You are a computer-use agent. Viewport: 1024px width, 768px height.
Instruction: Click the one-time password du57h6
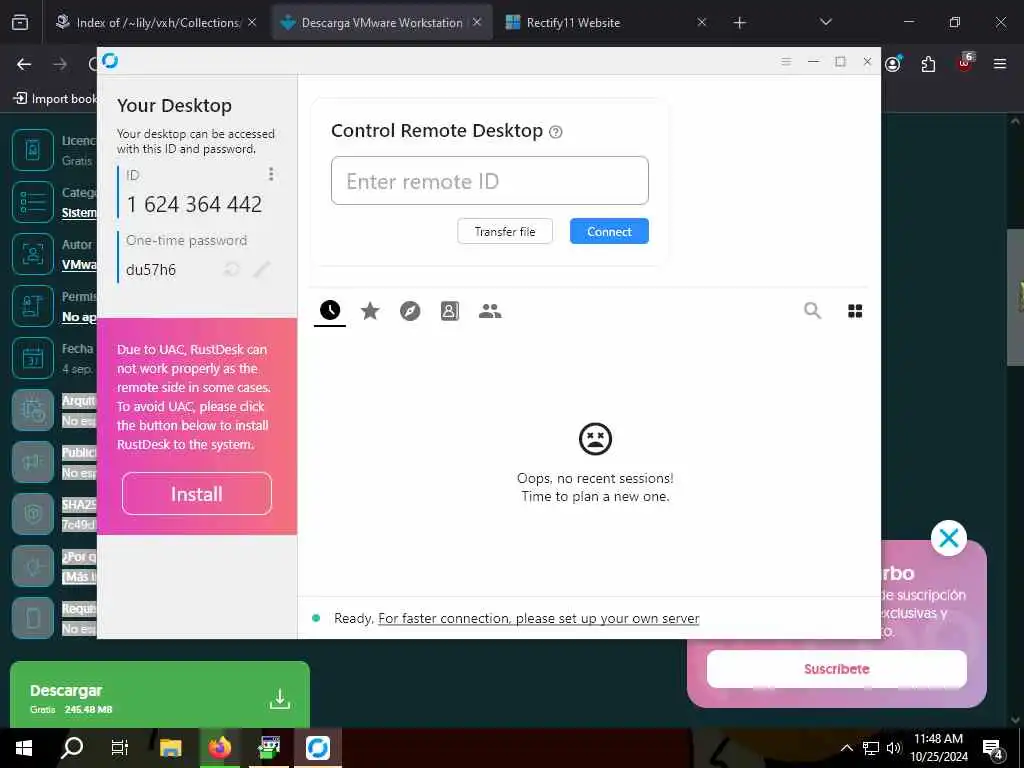point(151,270)
